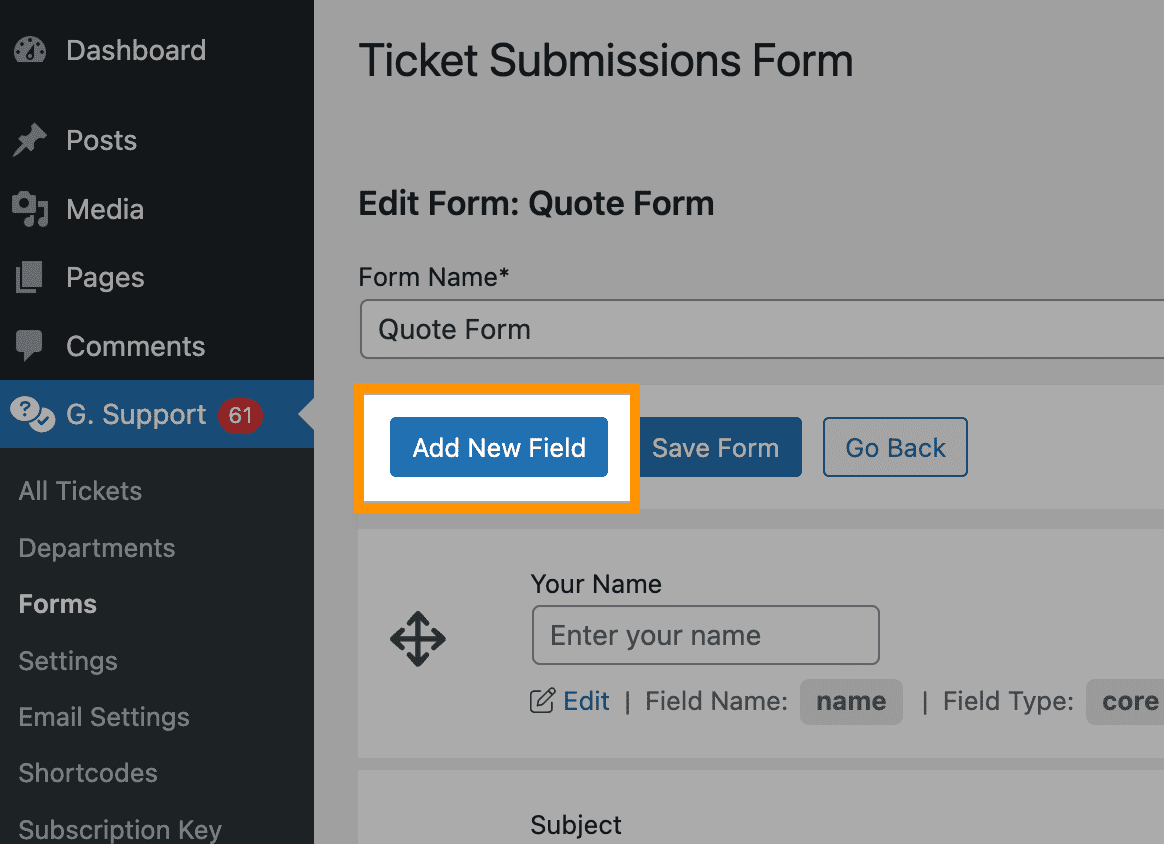Screen dimensions: 1164x844
Task: Go to Shortcodes submenu page
Action: coord(88,773)
